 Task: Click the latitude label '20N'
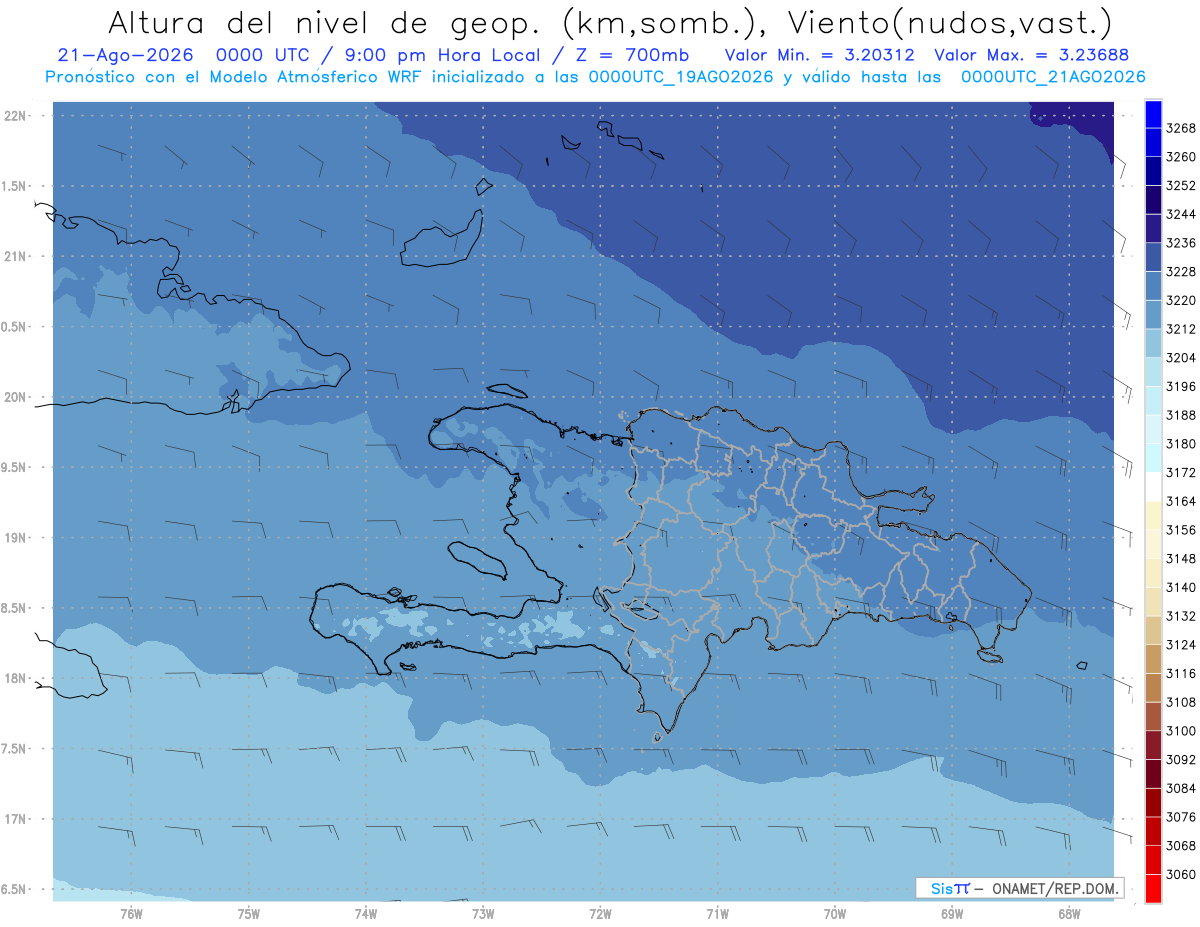point(16,397)
